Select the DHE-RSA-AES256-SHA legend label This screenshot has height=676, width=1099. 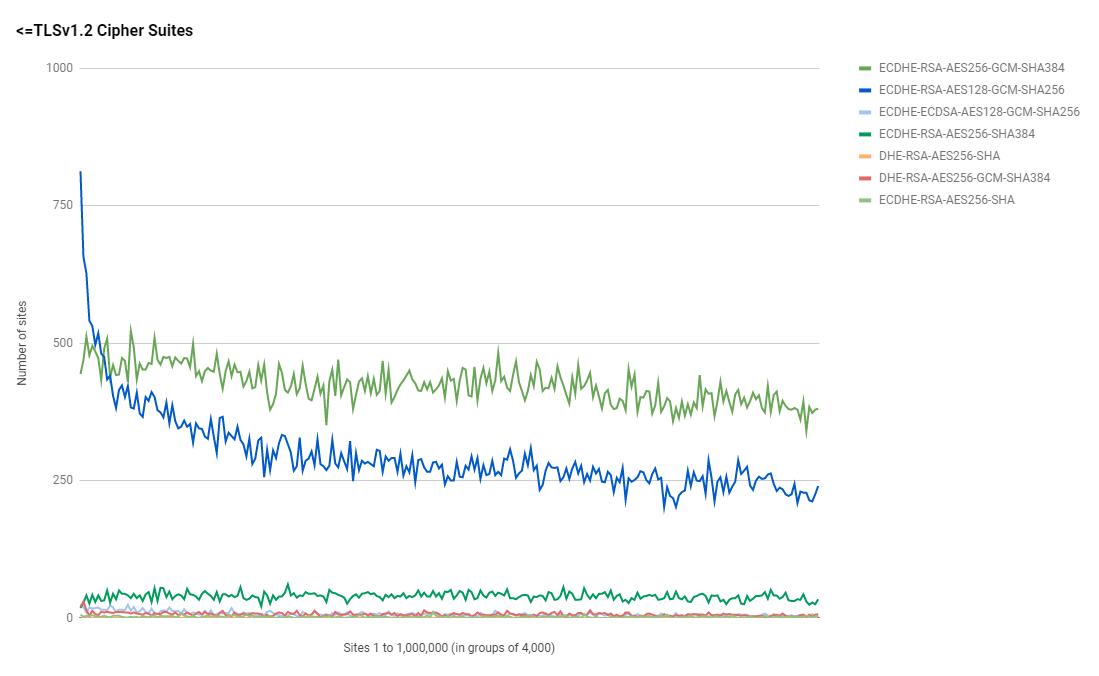click(939, 157)
